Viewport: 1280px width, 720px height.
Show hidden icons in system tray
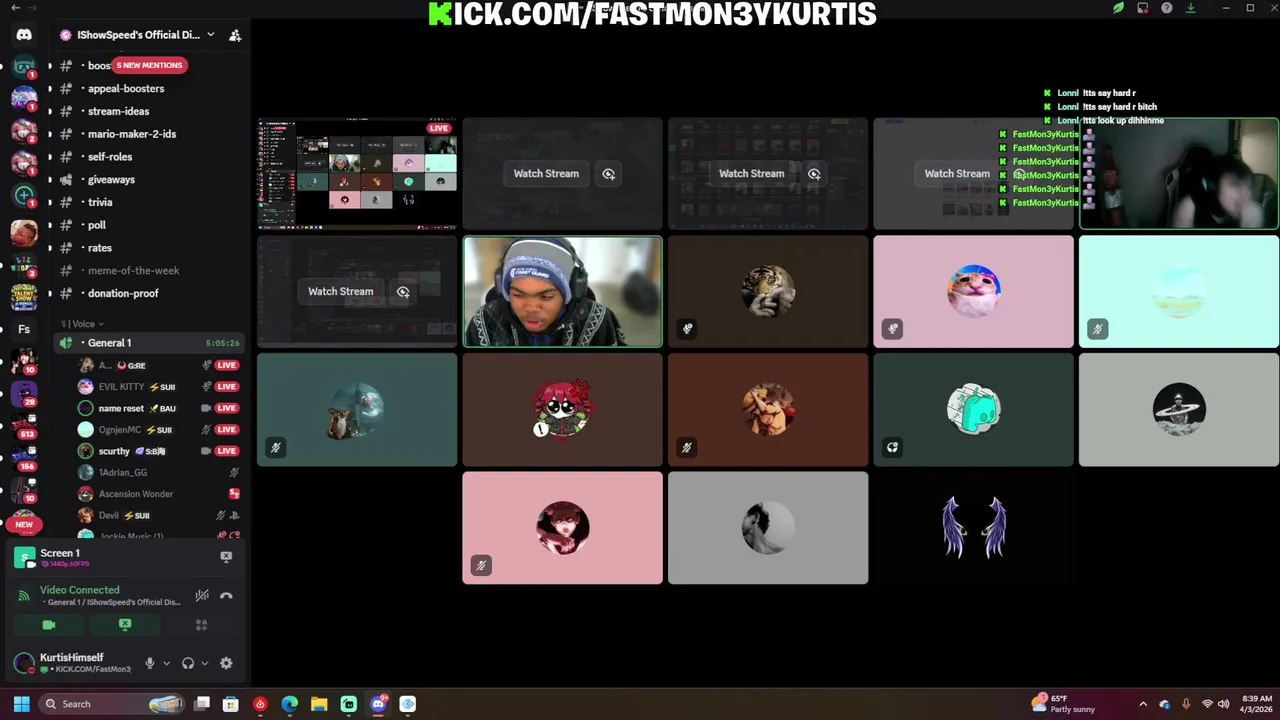(x=1143, y=704)
